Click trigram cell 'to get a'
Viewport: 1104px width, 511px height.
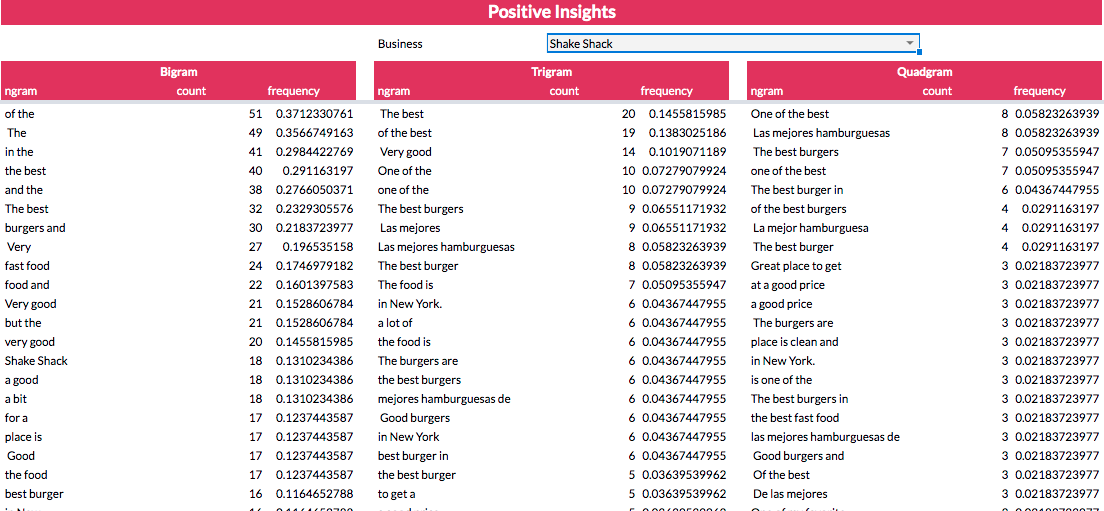pyautogui.click(x=396, y=494)
